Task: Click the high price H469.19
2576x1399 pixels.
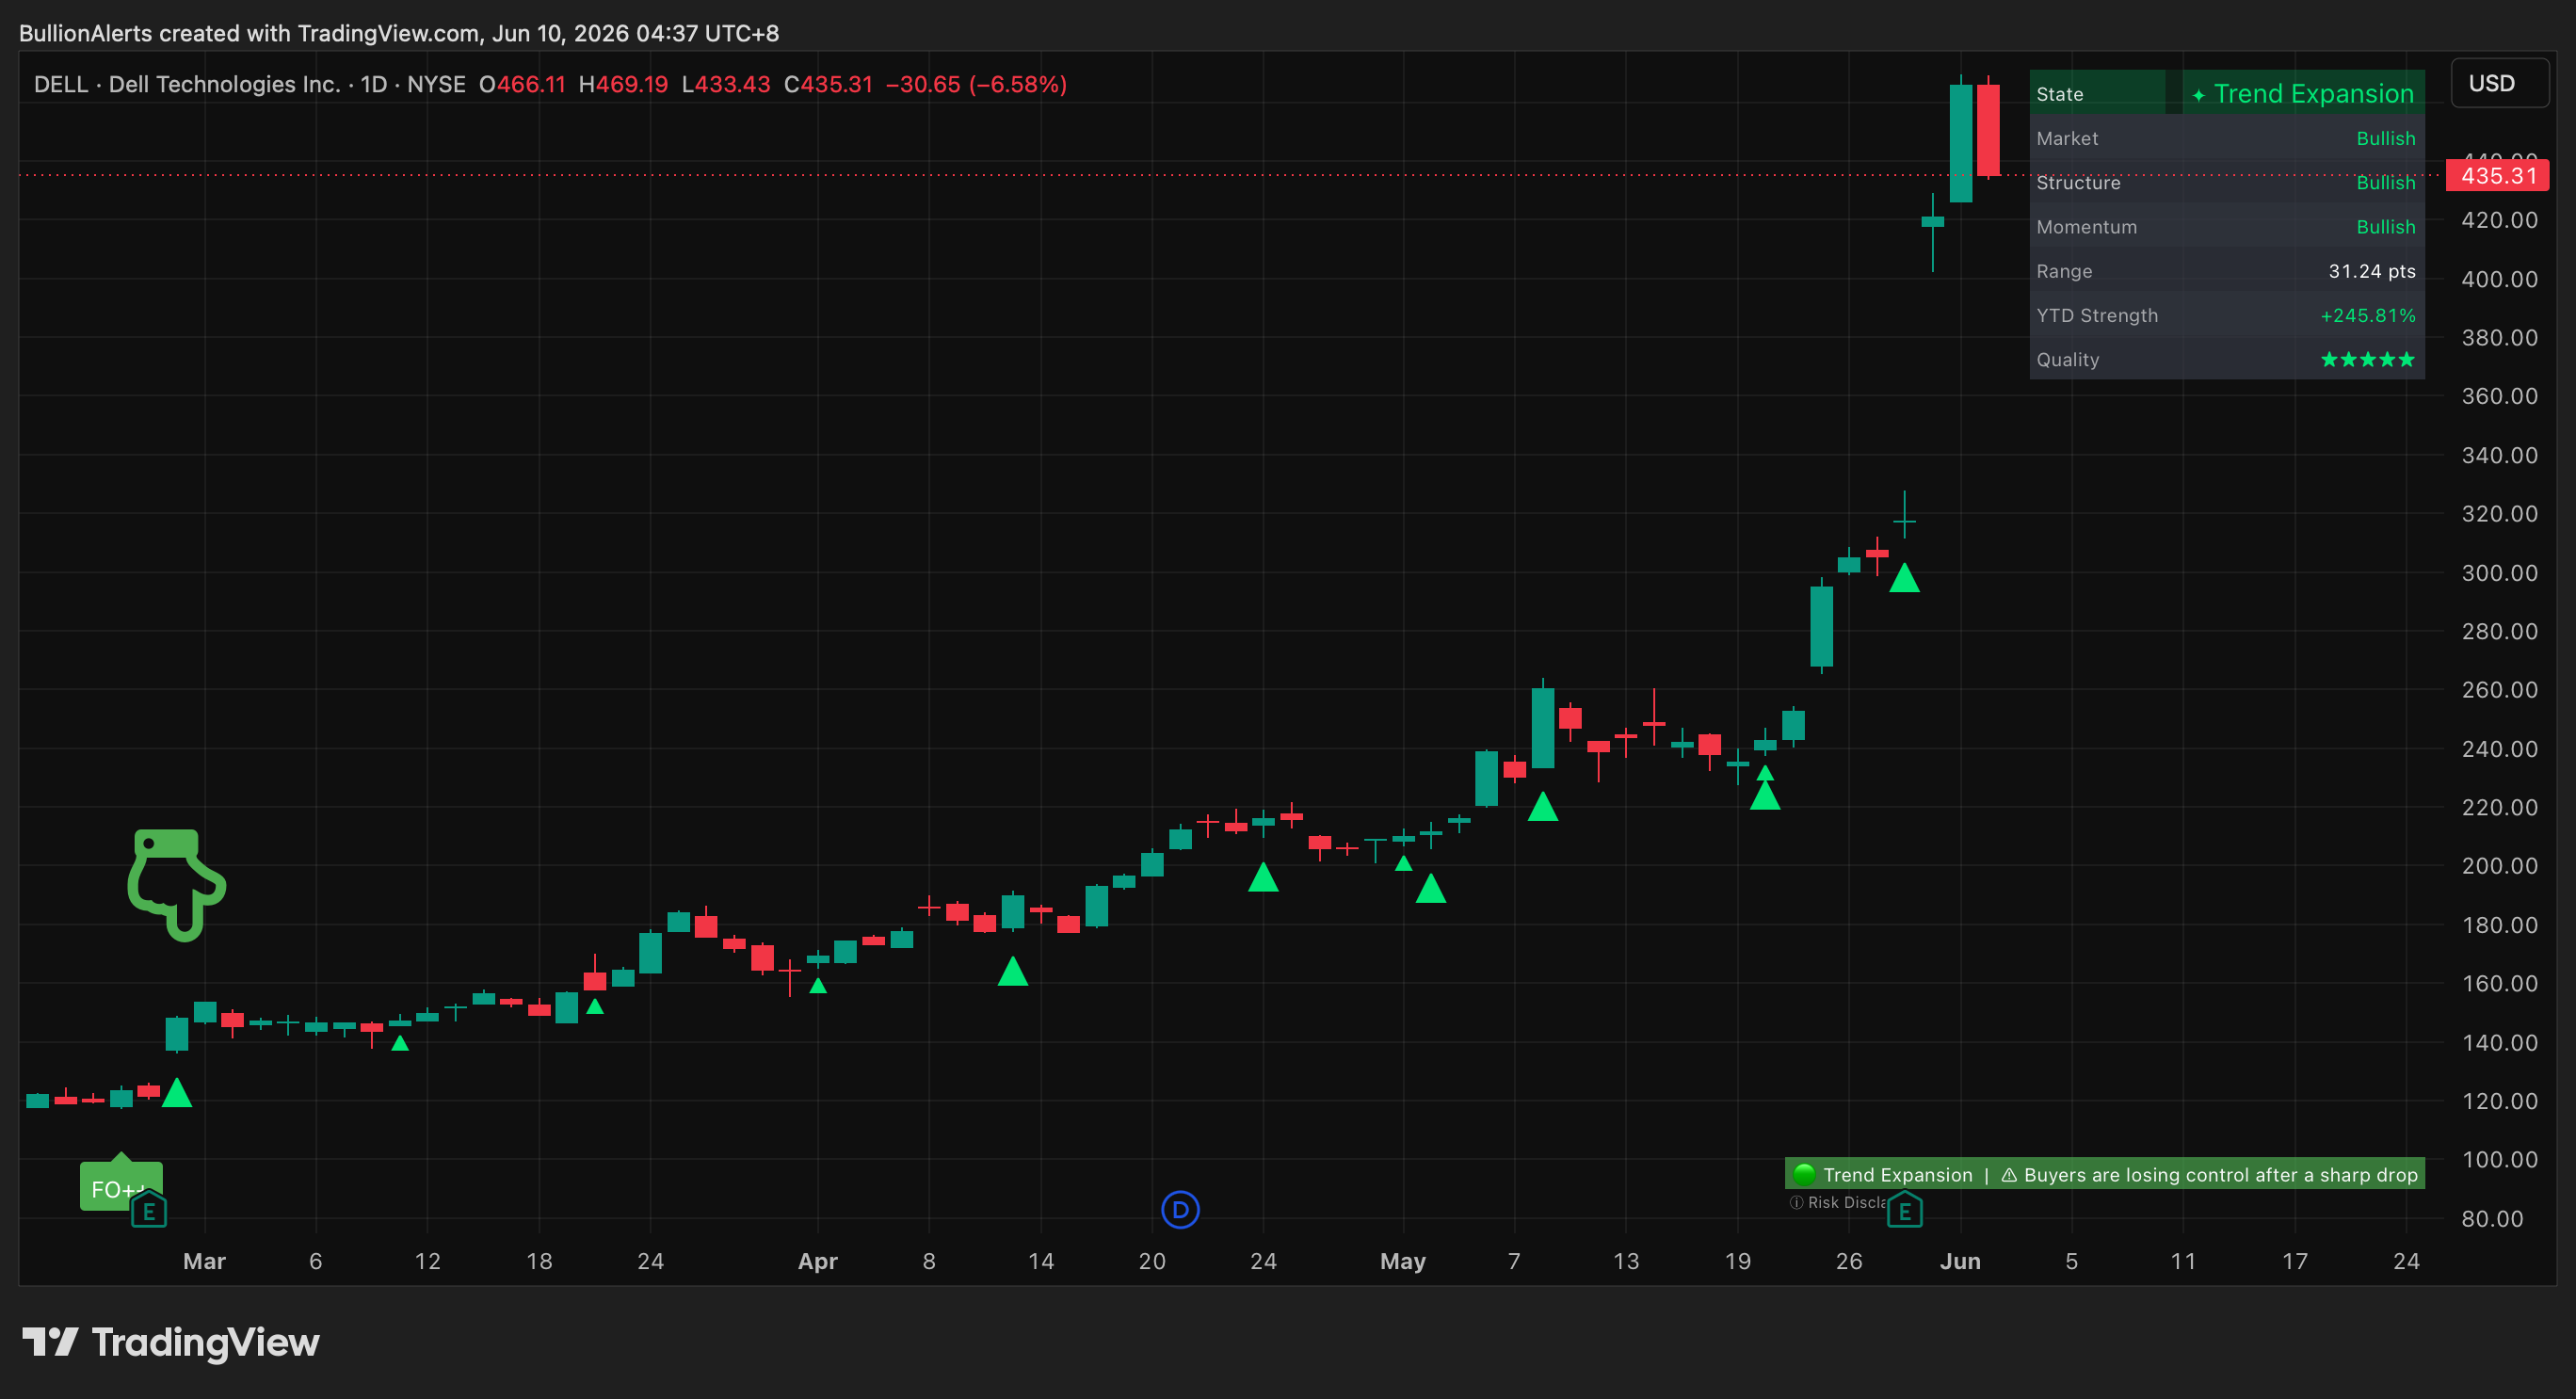Action: [623, 84]
